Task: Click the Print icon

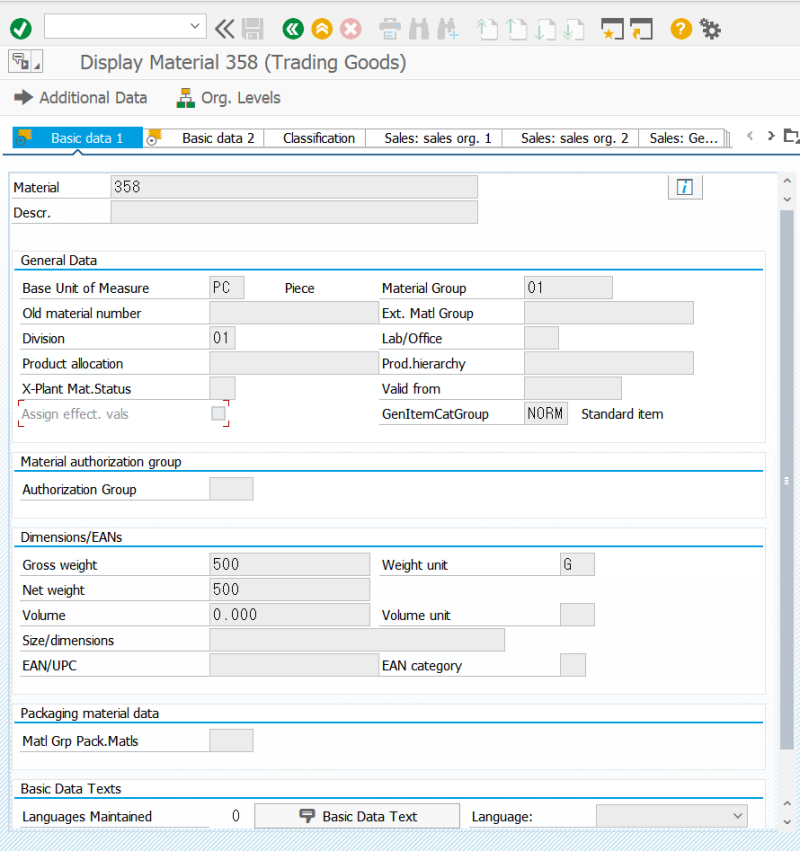Action: 390,29
